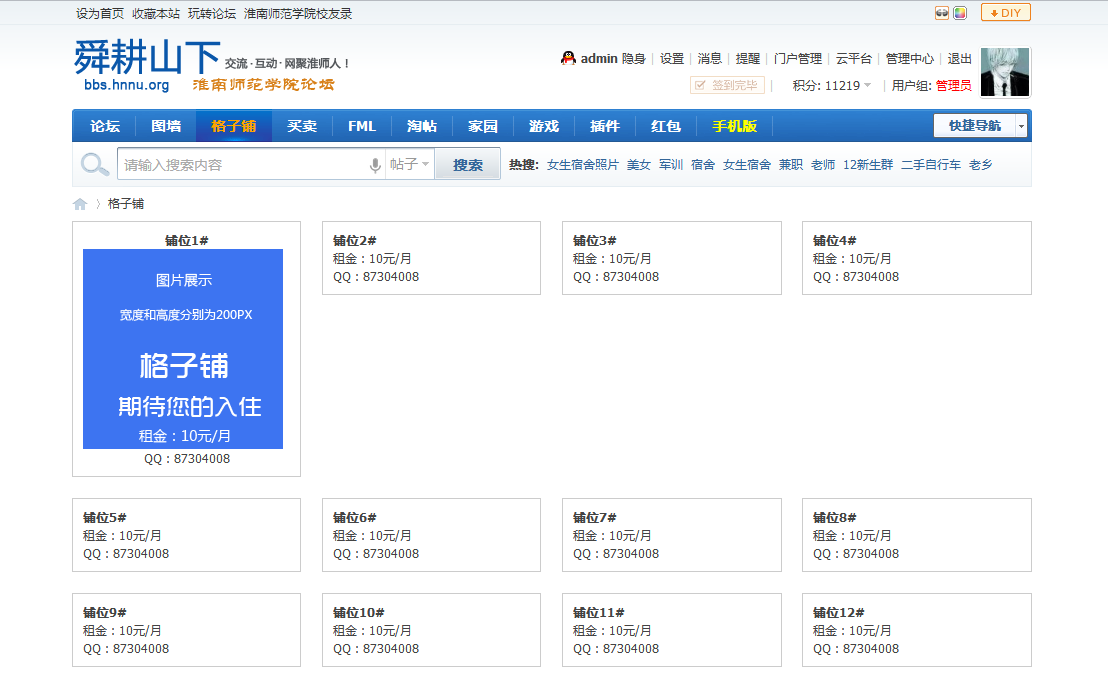The height and width of the screenshot is (682, 1108).
Task: Click the DIY button
Action: [1005, 12]
